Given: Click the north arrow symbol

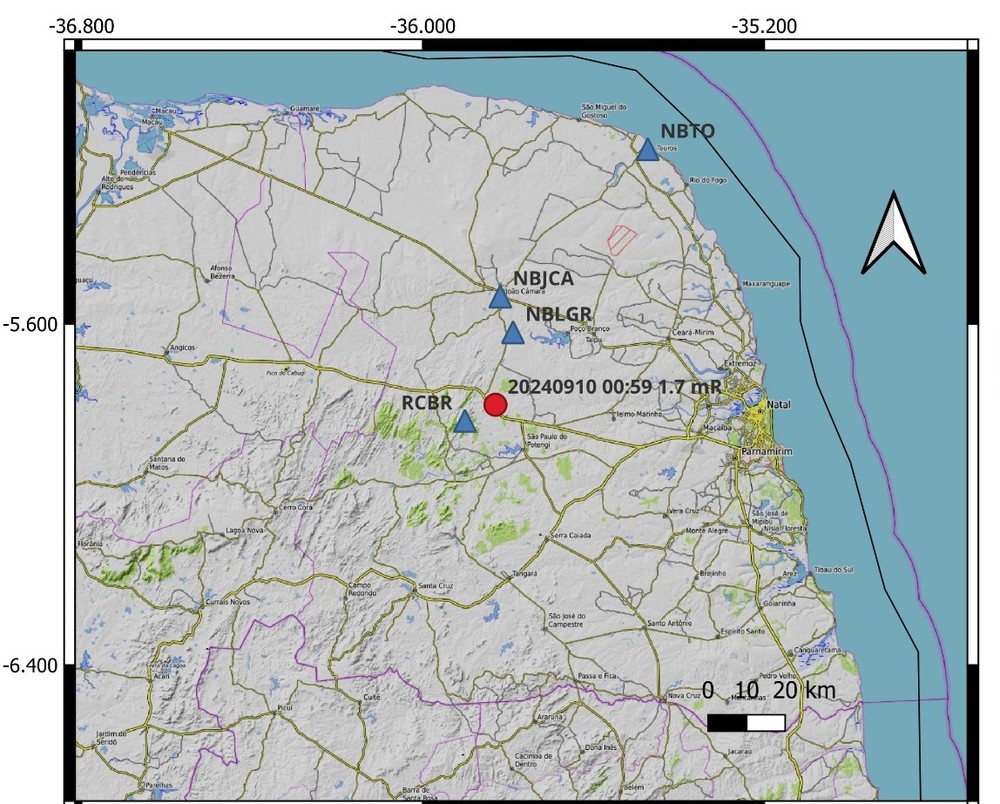Looking at the screenshot, I should pos(893,233).
